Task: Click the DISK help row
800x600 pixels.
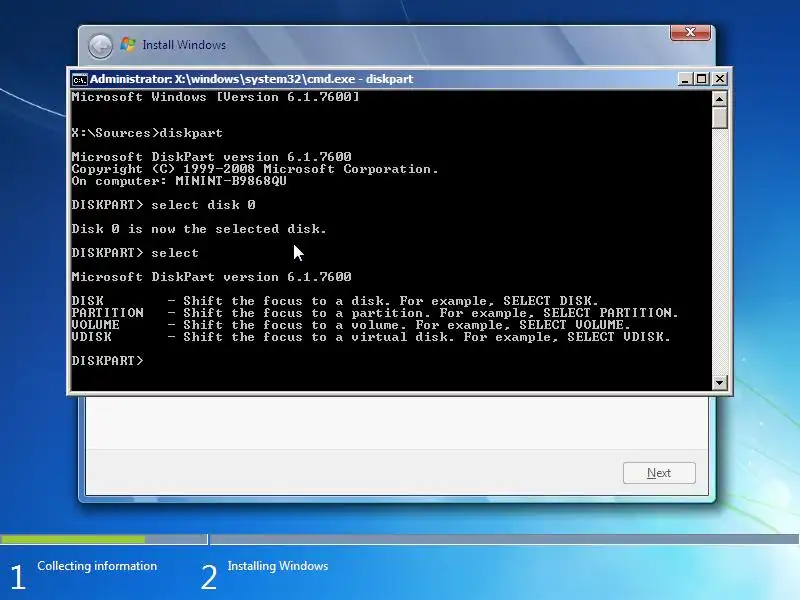Action: 335,301
